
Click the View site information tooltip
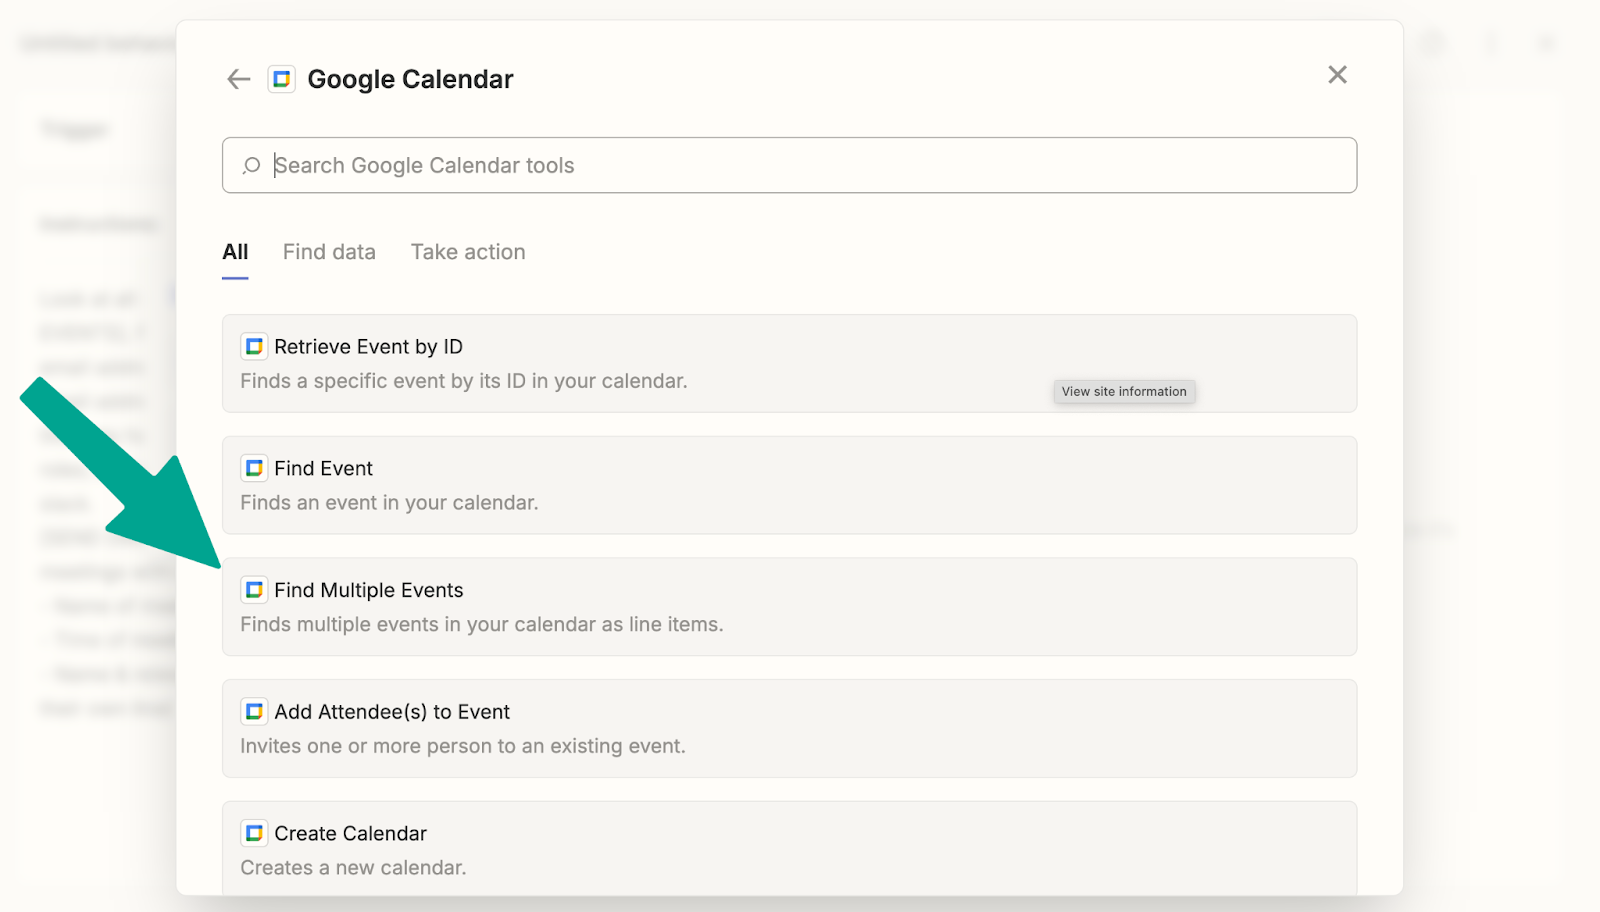[1124, 392]
